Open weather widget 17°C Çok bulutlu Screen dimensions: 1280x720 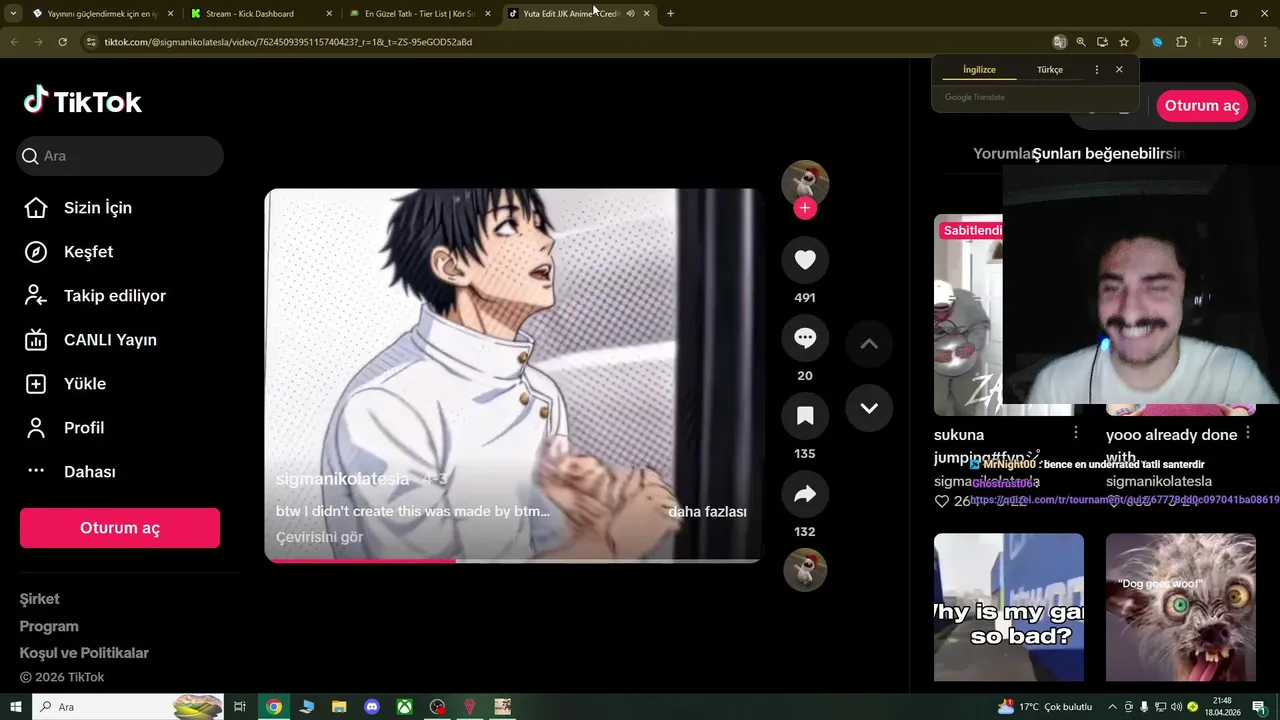point(1045,707)
